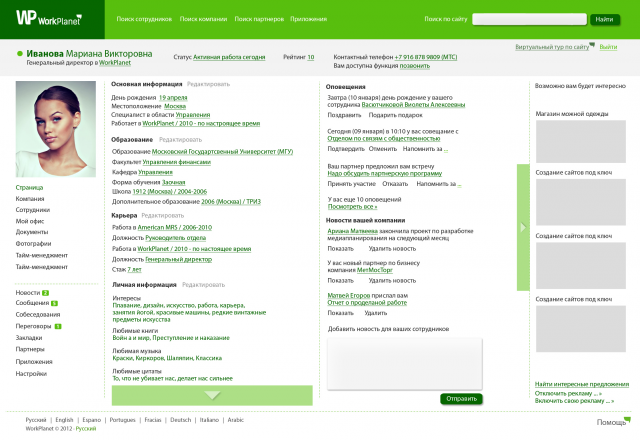The height and width of the screenshot is (440, 640).
Task: Click the WorkPlanet logo
Action: pos(49,18)
